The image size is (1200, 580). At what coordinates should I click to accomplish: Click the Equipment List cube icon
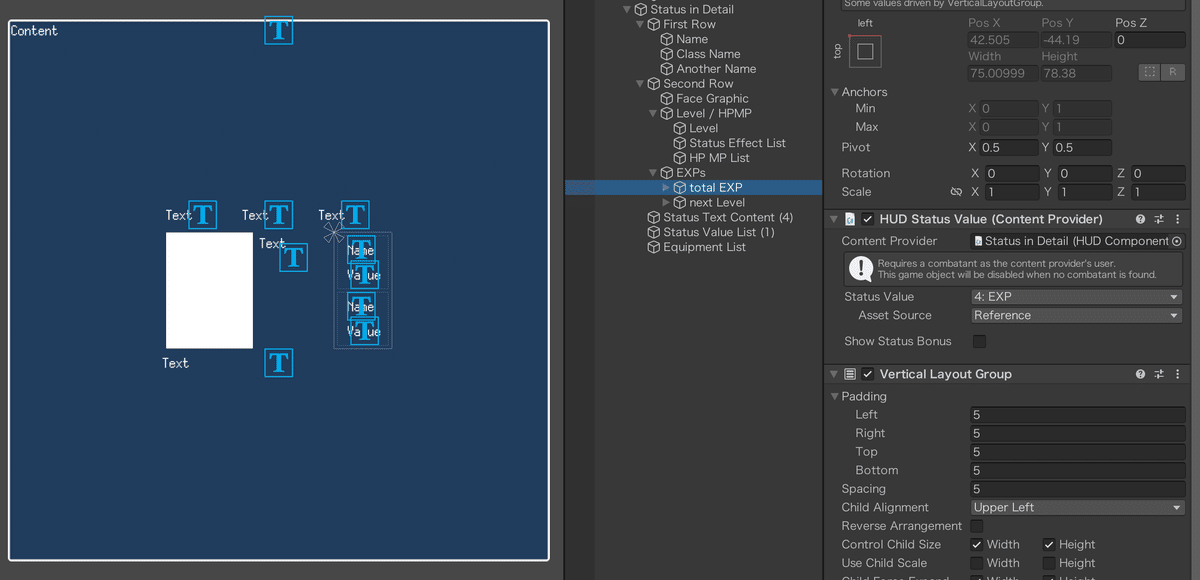pos(654,247)
